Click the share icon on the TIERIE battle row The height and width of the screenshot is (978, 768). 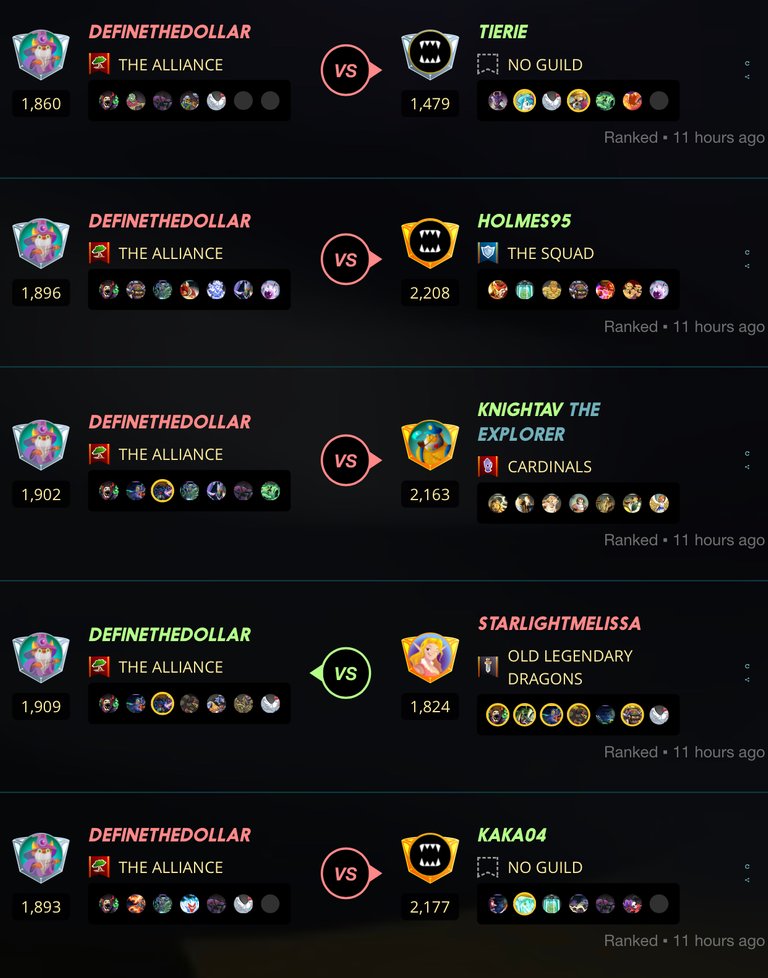[x=747, y=77]
